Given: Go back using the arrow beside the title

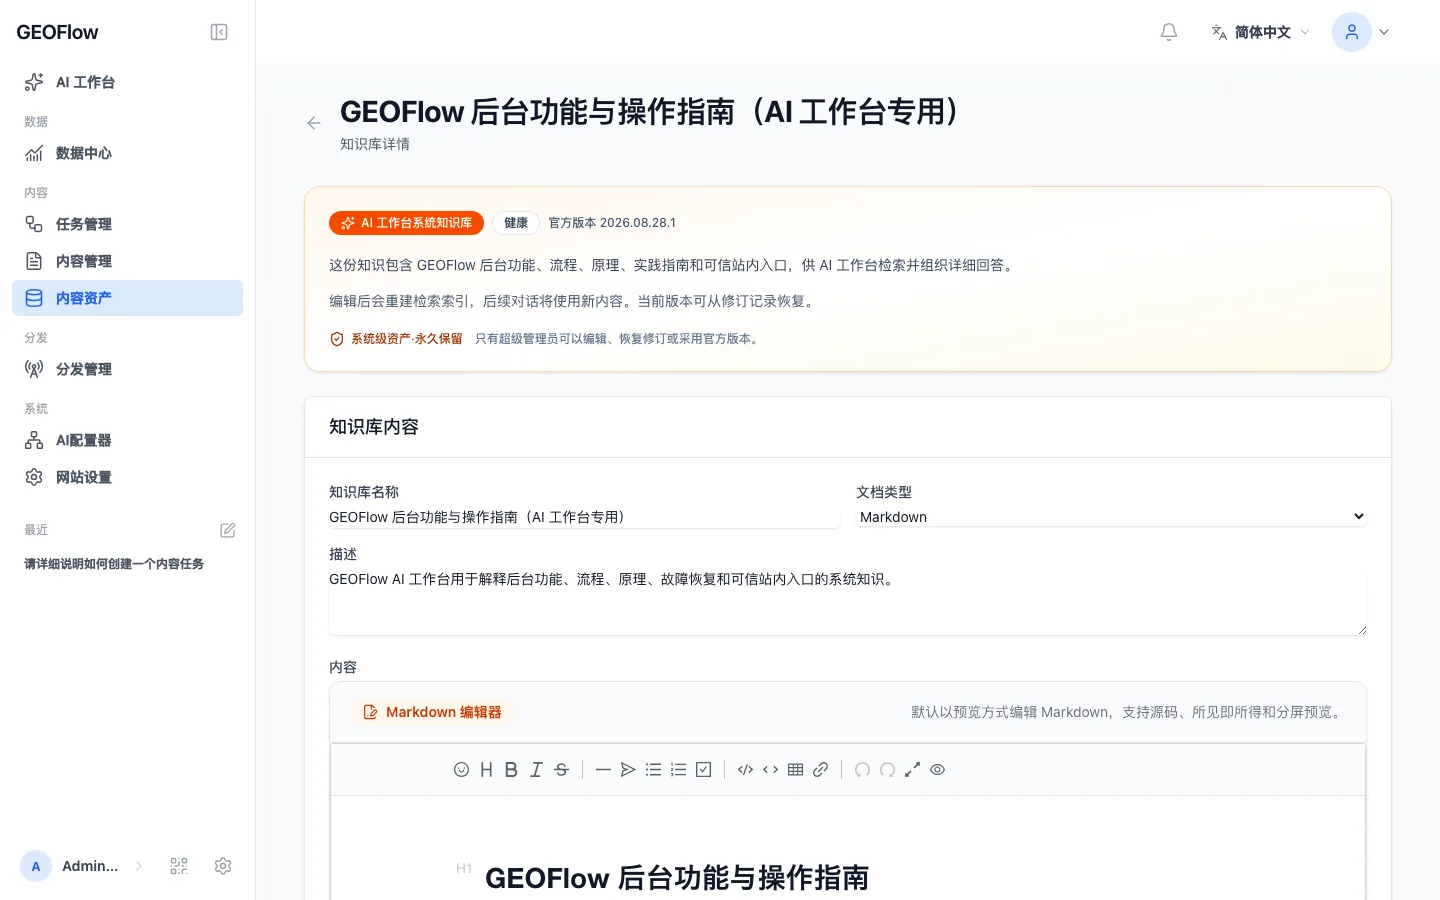Looking at the screenshot, I should (x=314, y=123).
